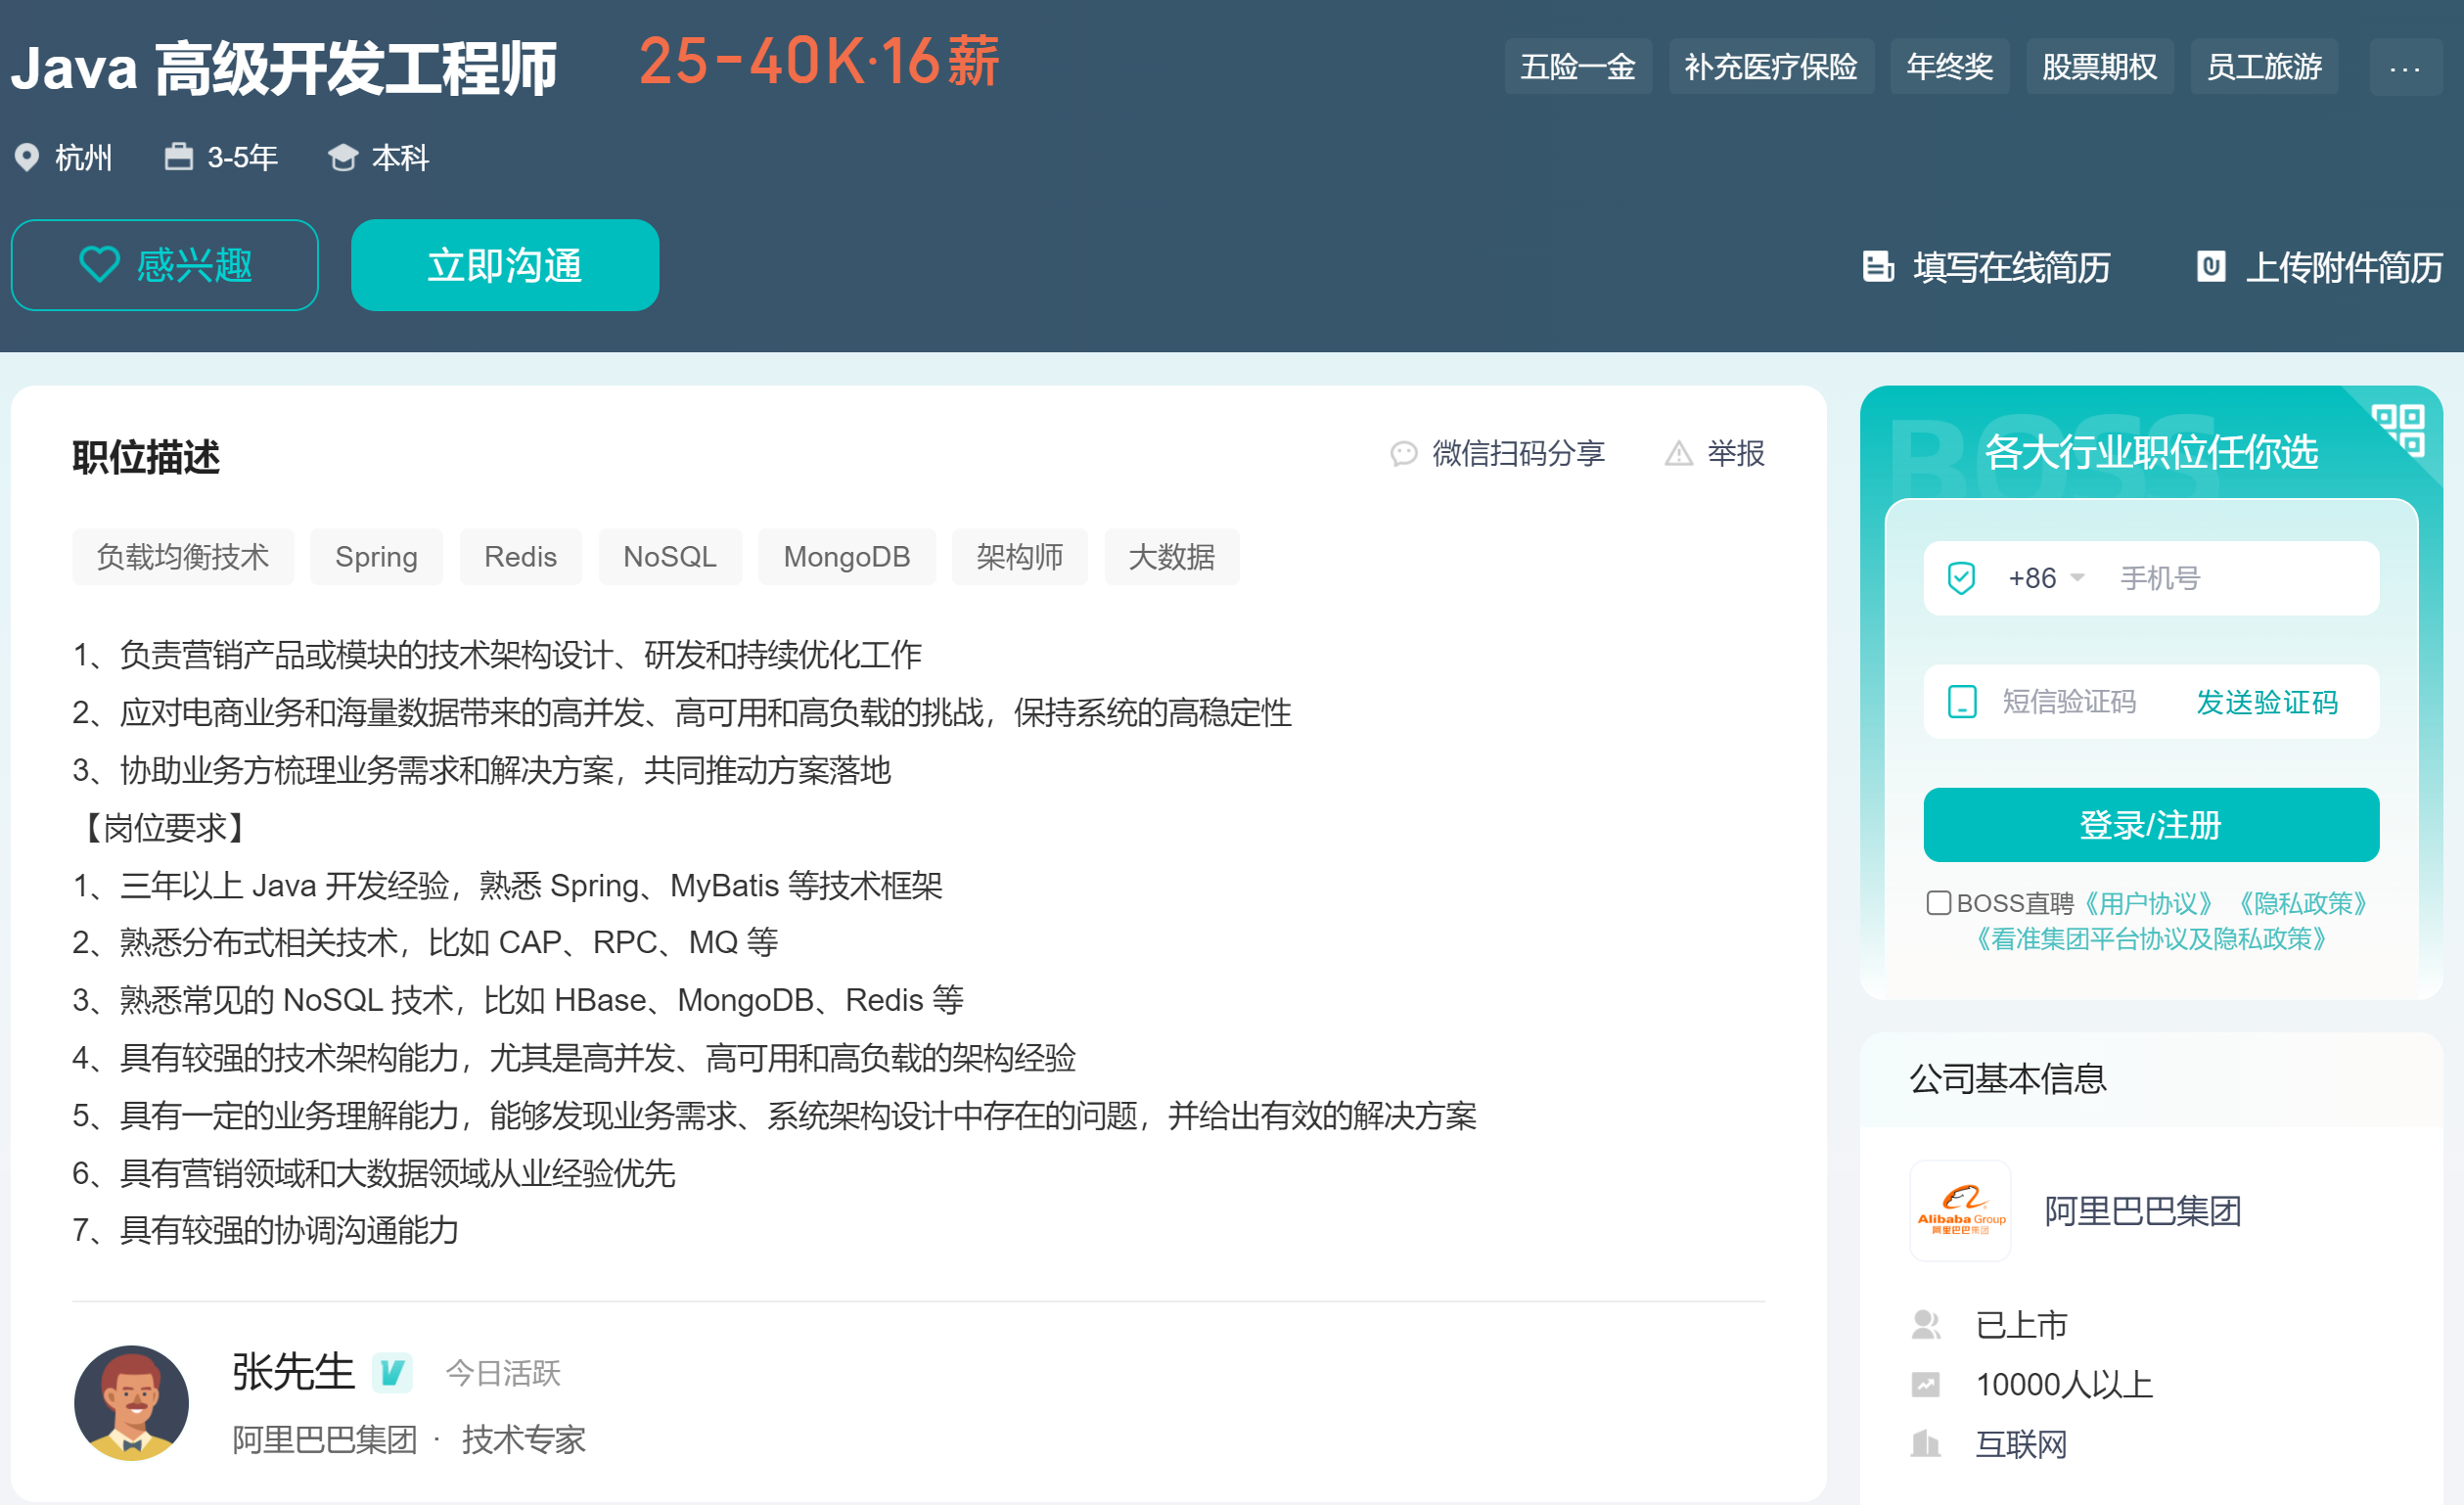Screen dimensions: 2464x1505
Task: Click the 补充医疗保险 benefit tag
Action: (1771, 67)
